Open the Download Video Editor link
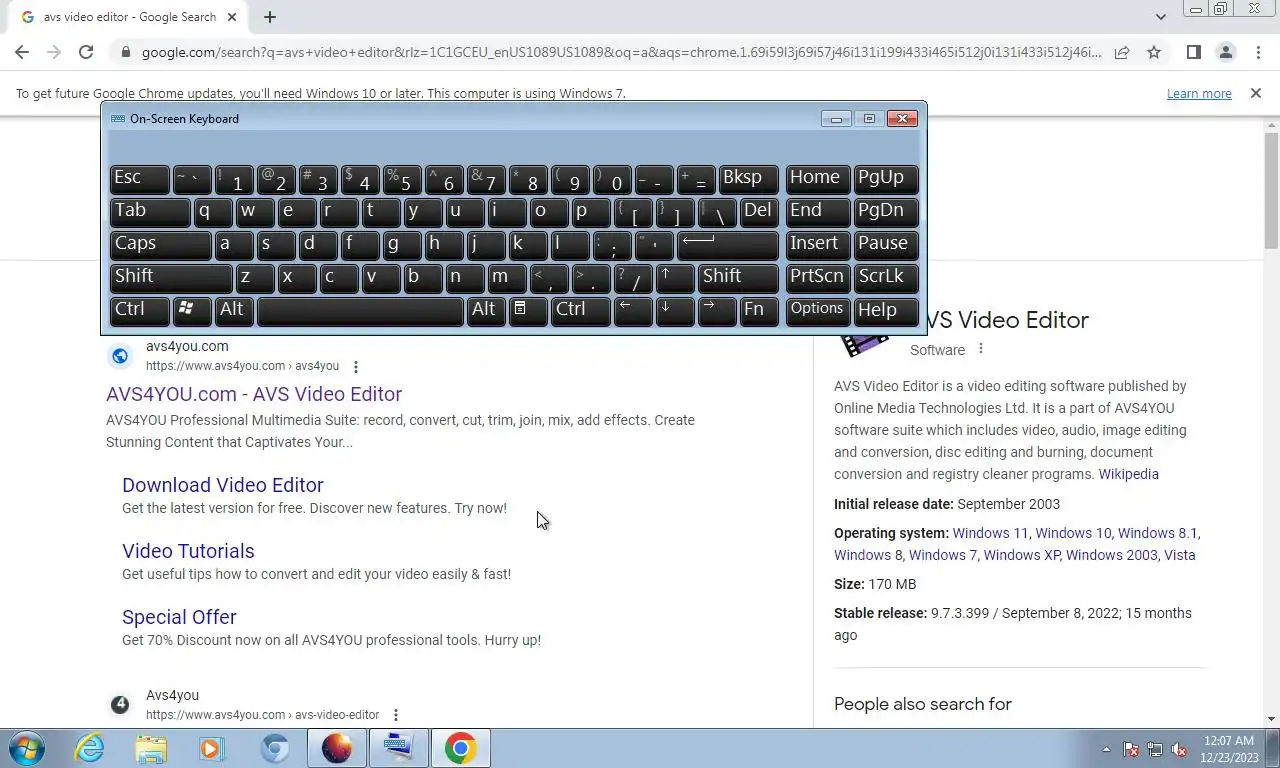Viewport: 1280px width, 768px height. (x=223, y=485)
